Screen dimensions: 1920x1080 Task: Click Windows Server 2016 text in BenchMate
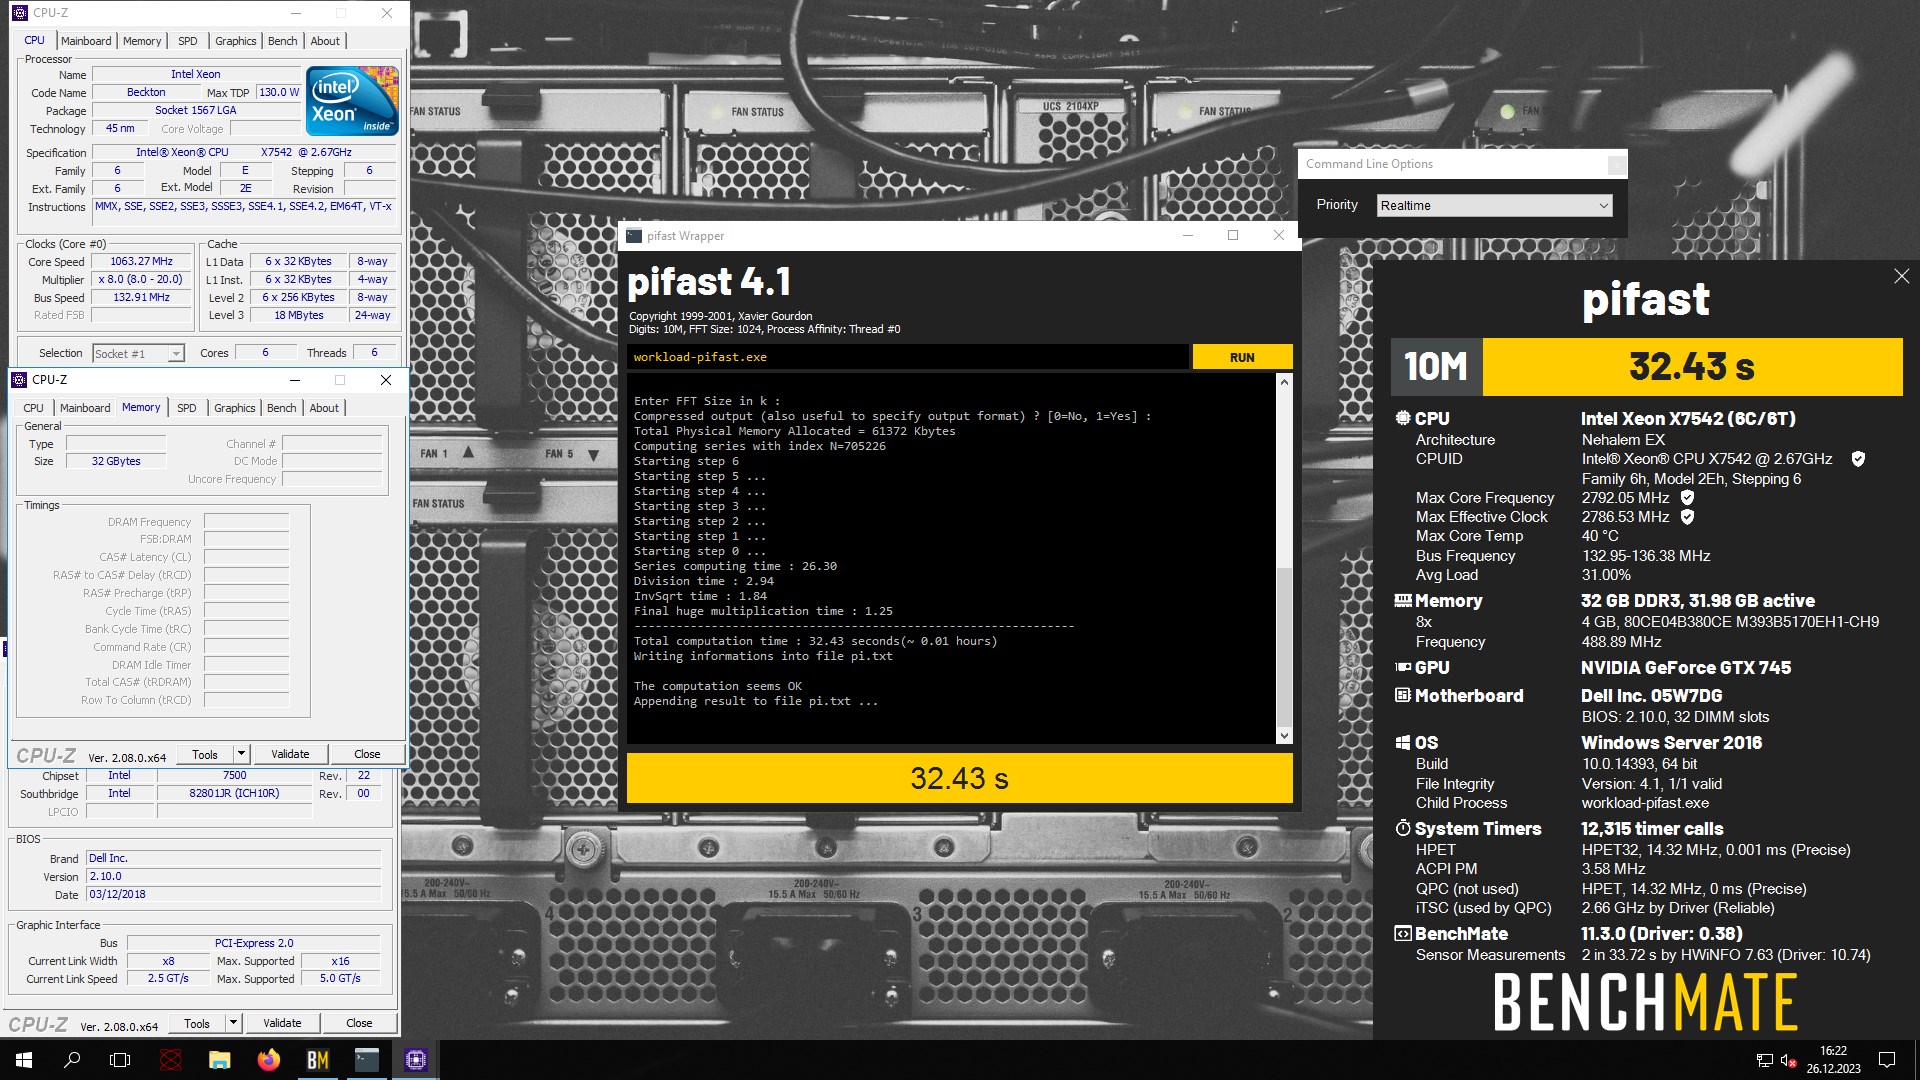[1671, 743]
